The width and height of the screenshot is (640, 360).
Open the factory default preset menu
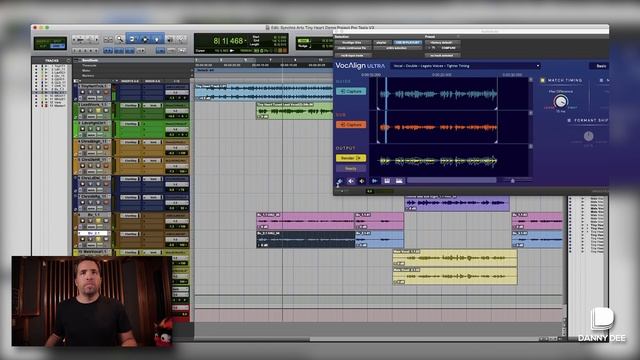[442, 42]
